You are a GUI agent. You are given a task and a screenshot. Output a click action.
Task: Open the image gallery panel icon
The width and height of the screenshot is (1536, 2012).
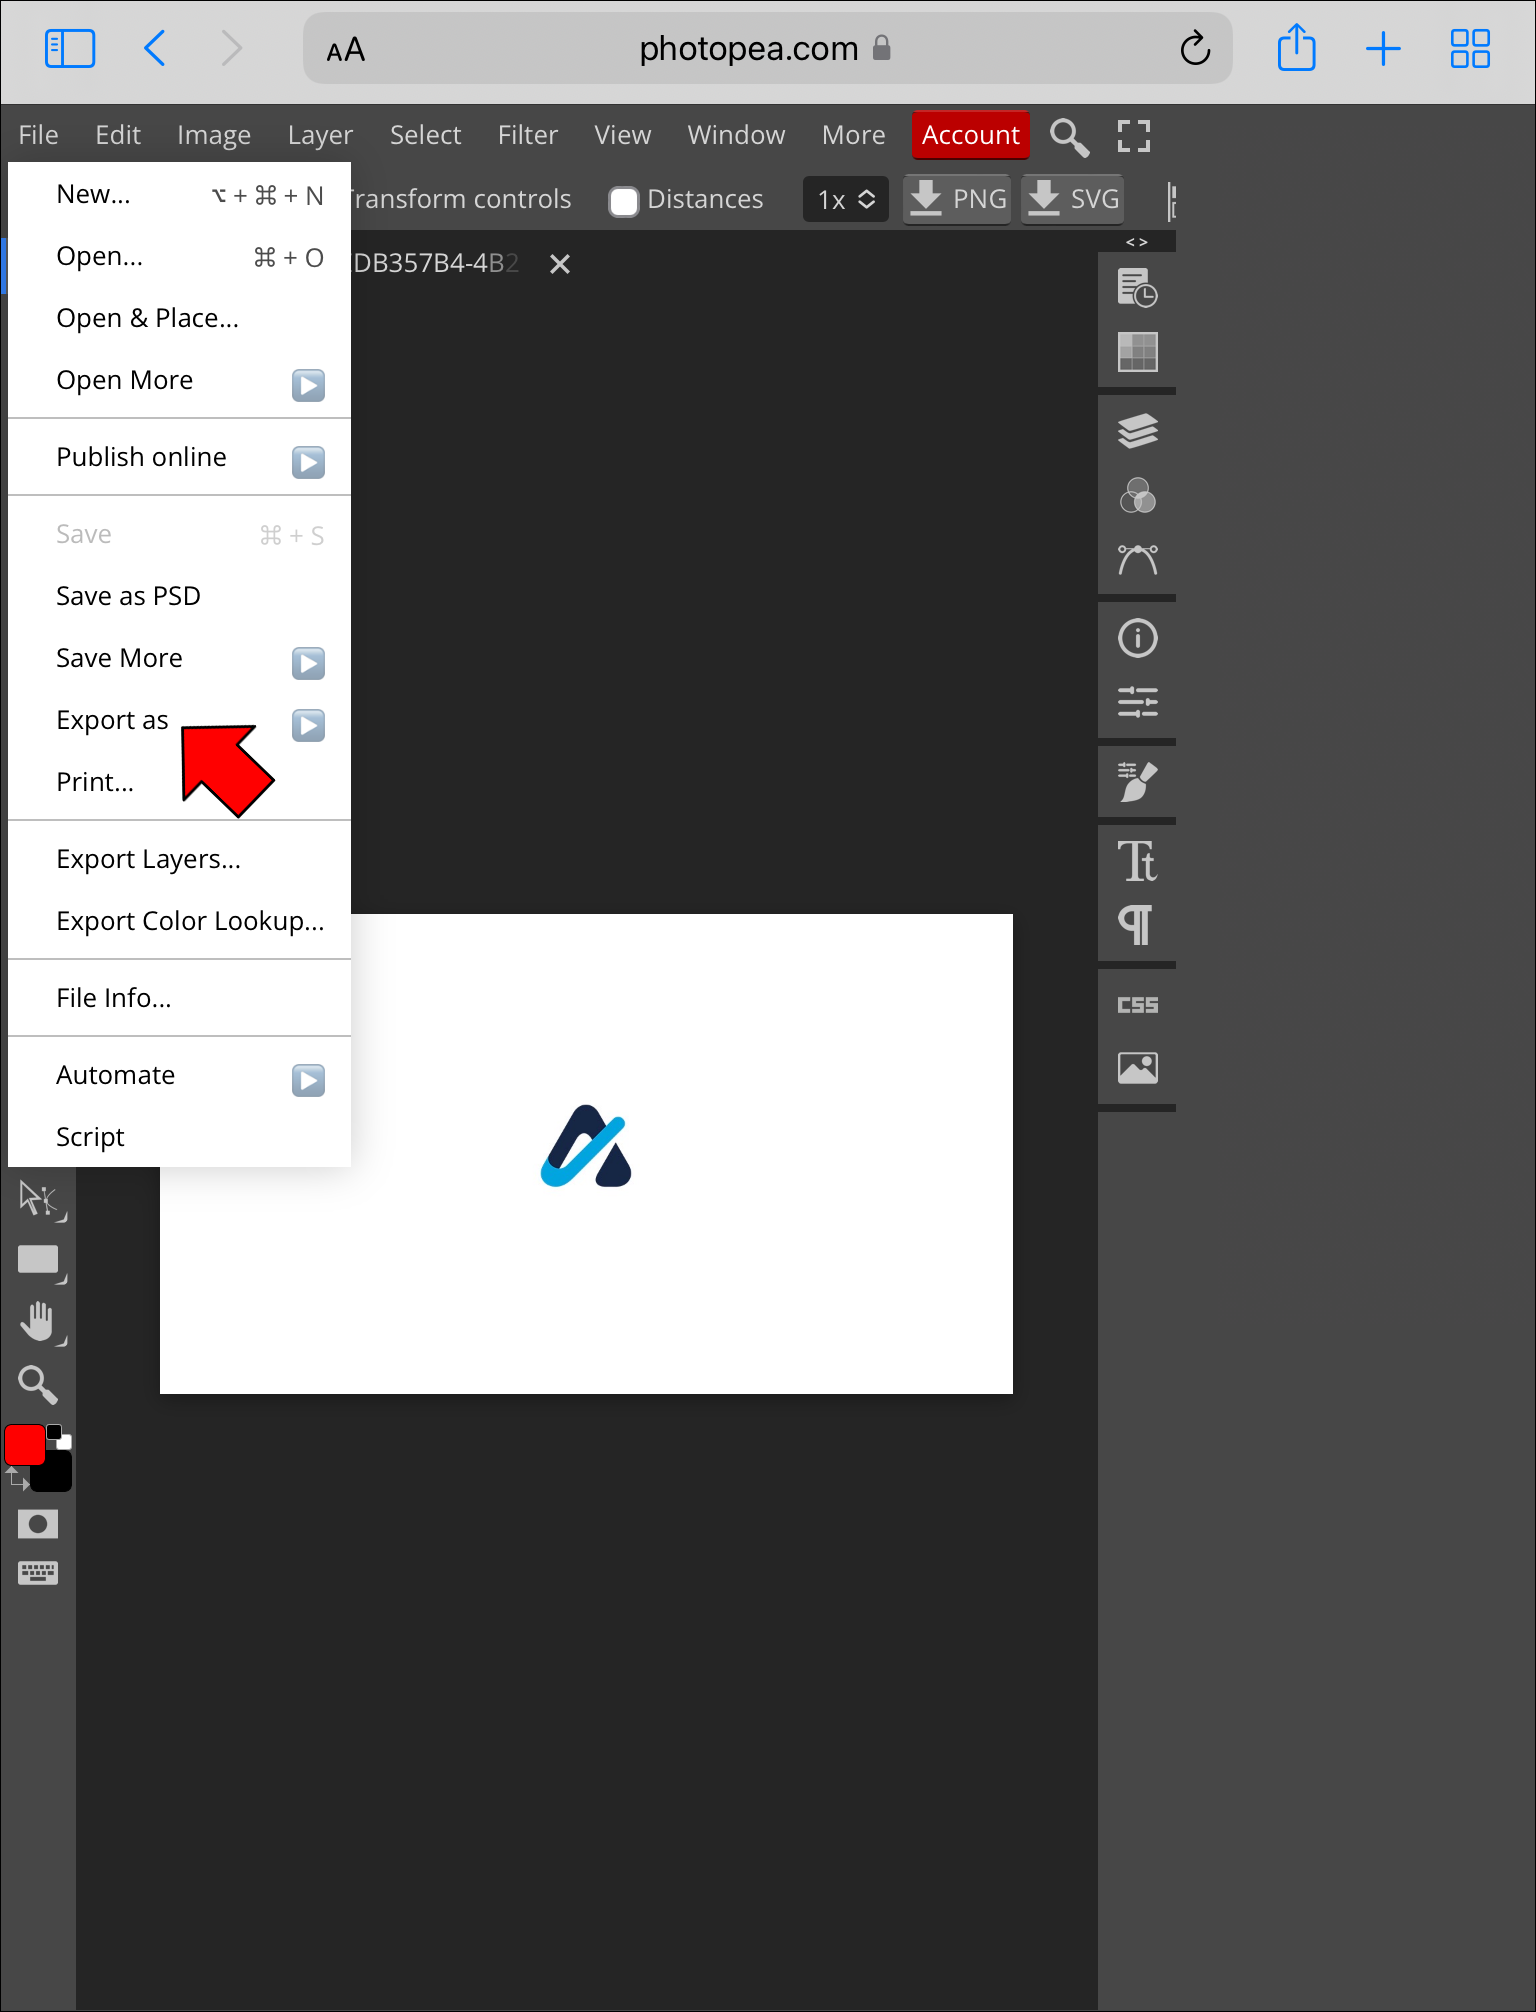pos(1137,1068)
